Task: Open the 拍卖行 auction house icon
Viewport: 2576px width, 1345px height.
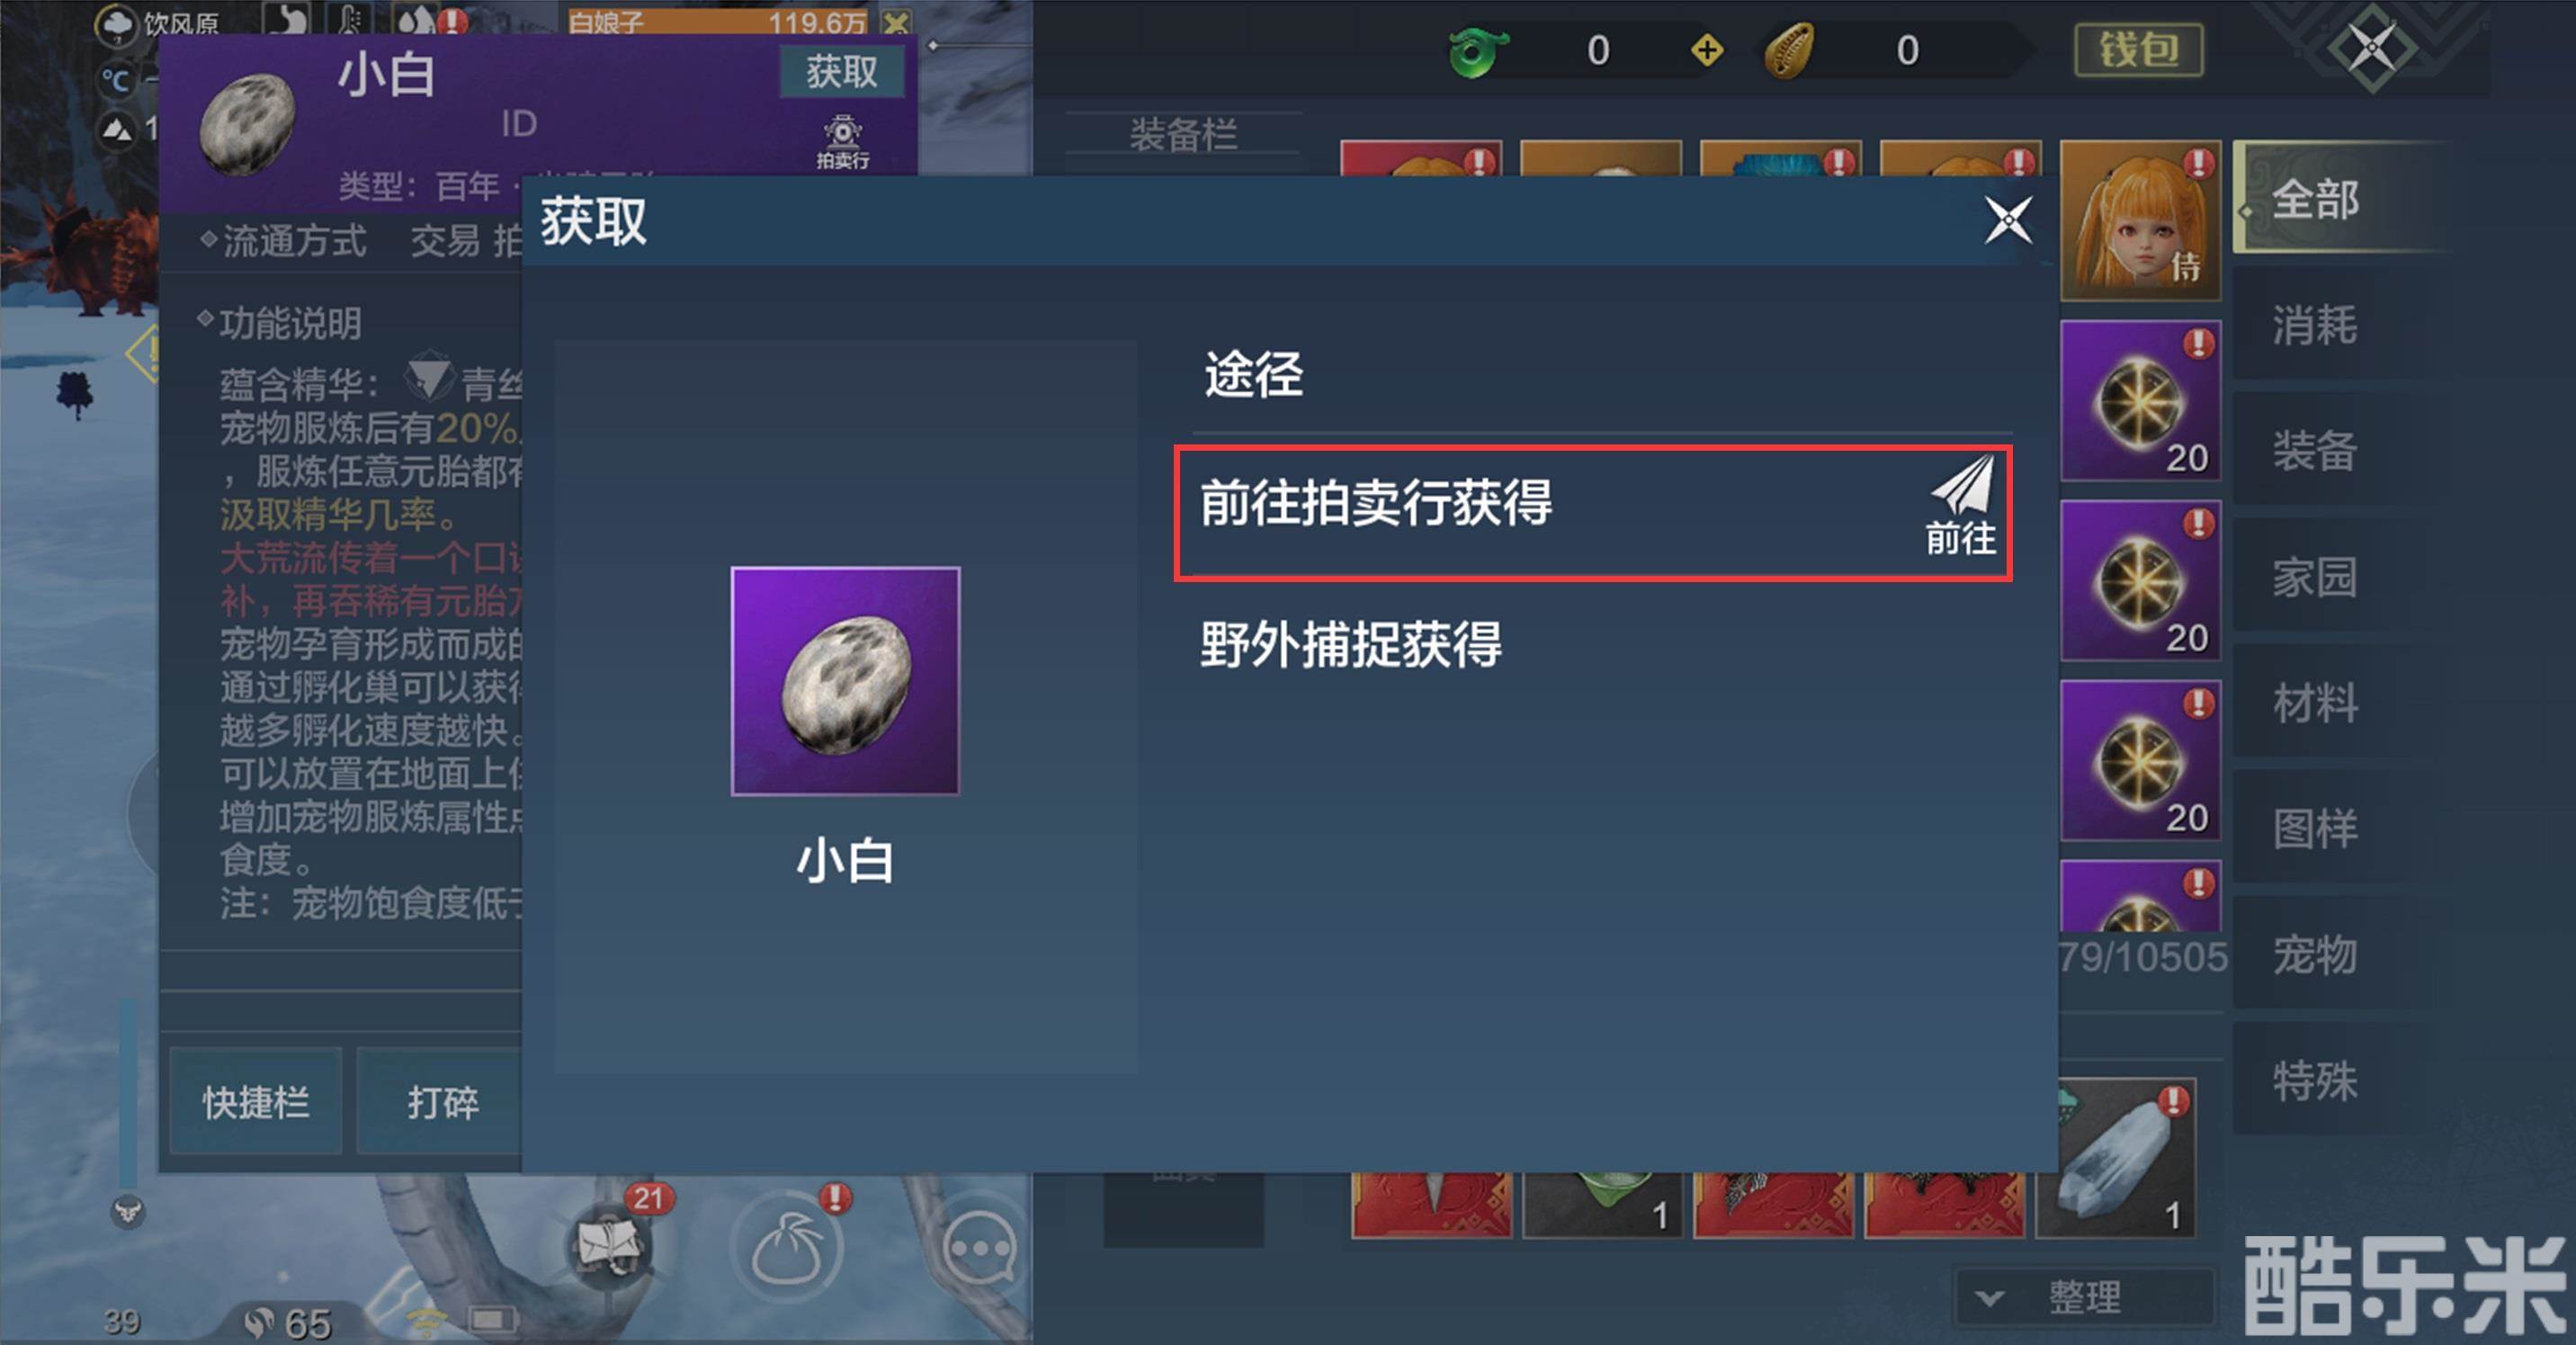Action: pos(842,143)
